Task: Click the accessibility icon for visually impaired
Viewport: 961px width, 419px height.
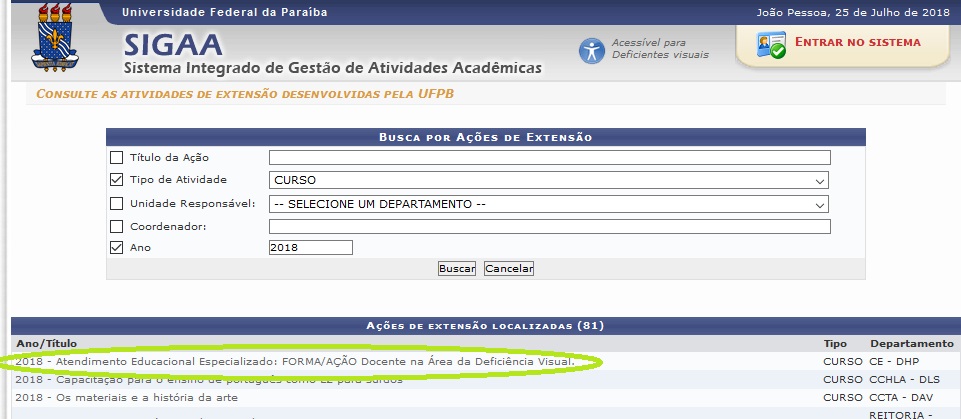Action: 592,50
